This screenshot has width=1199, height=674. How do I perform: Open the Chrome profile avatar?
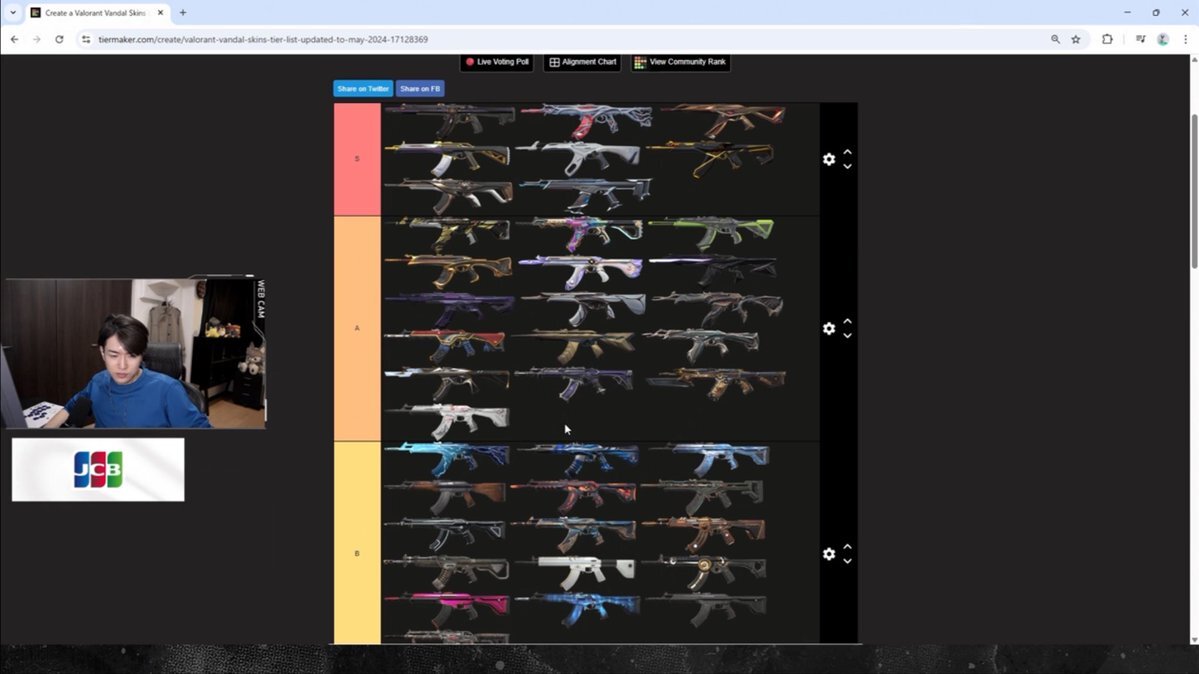point(1163,39)
